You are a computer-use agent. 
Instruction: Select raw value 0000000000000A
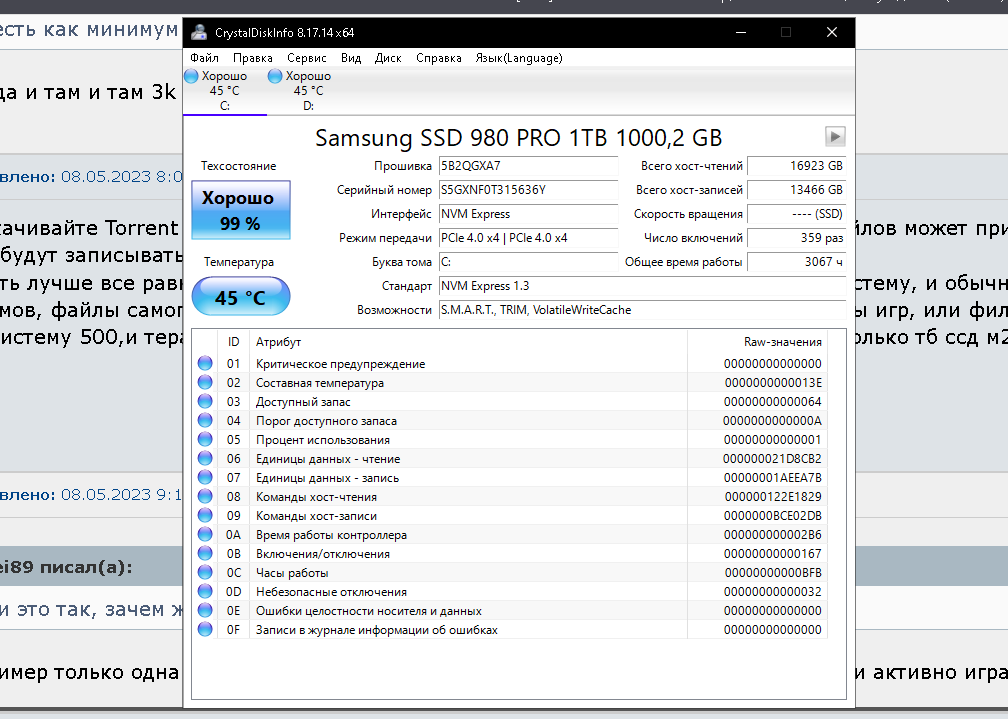tap(772, 421)
